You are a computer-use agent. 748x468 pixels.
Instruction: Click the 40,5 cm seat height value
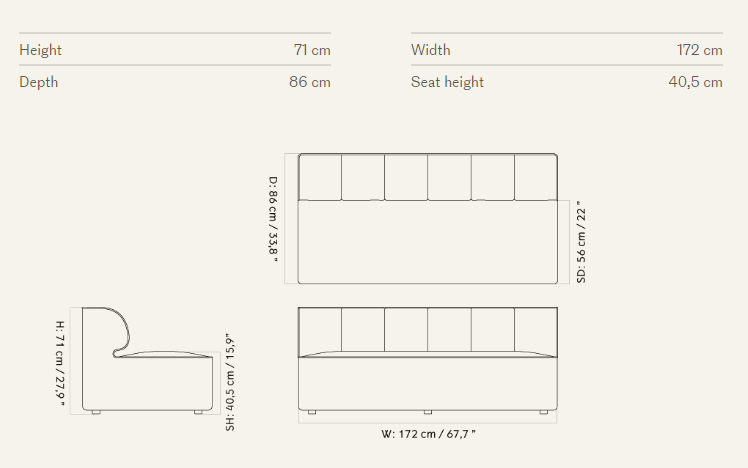click(695, 82)
